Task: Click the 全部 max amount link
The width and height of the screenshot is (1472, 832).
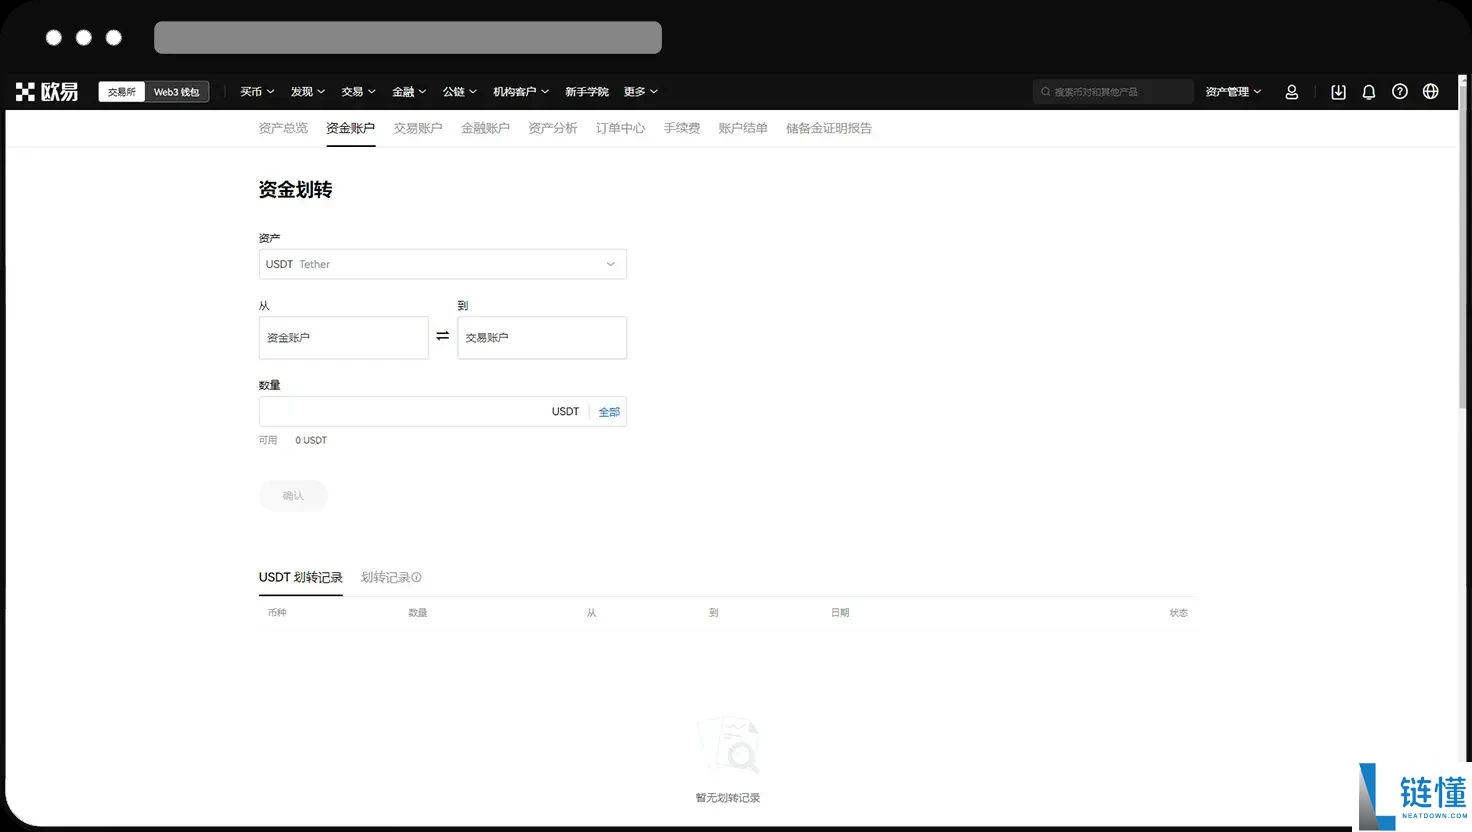Action: pyautogui.click(x=609, y=411)
